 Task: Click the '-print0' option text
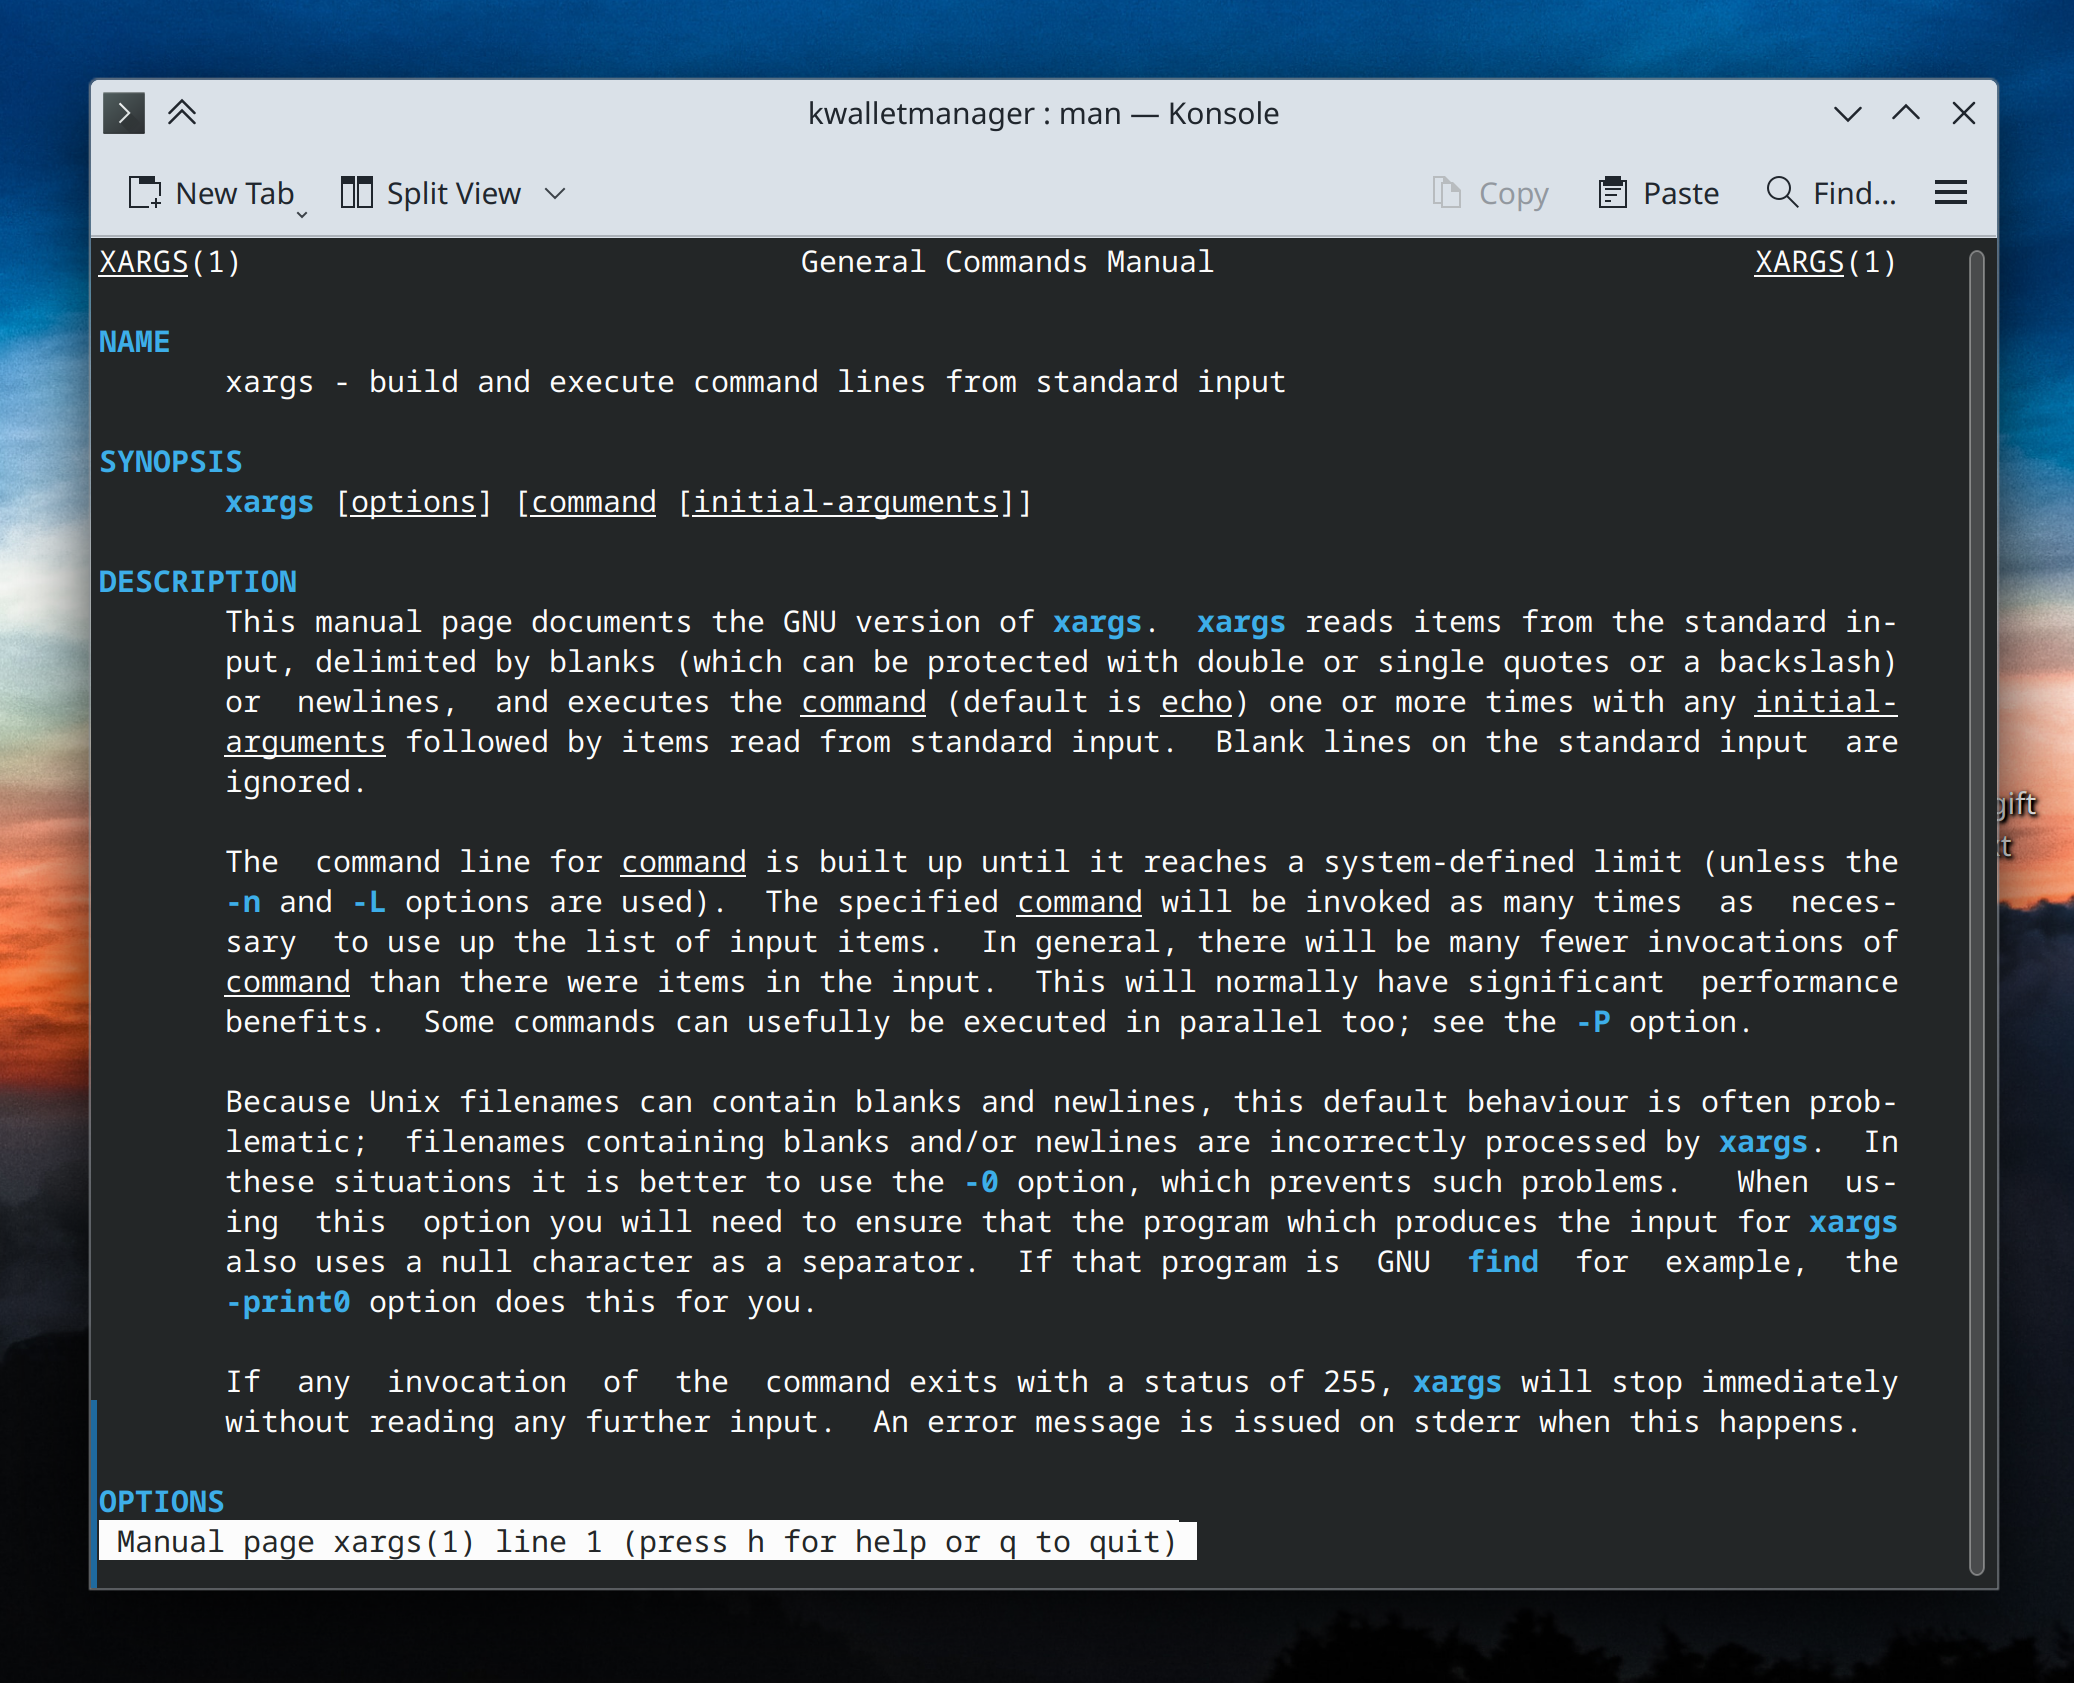[x=288, y=1302]
